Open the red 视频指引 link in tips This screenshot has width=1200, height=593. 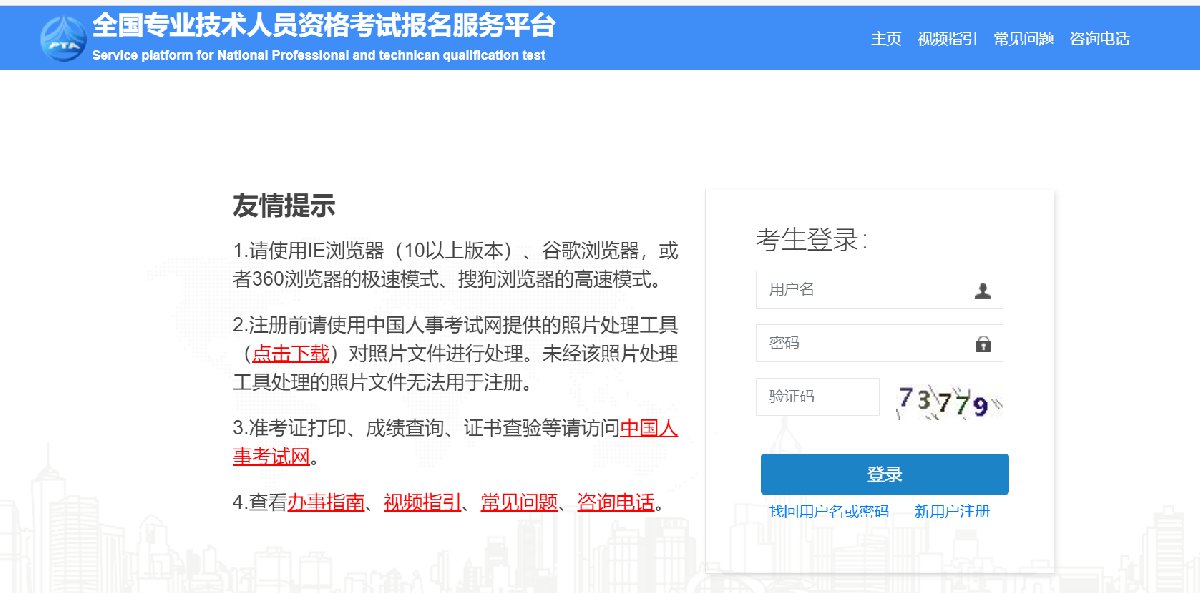click(x=422, y=502)
